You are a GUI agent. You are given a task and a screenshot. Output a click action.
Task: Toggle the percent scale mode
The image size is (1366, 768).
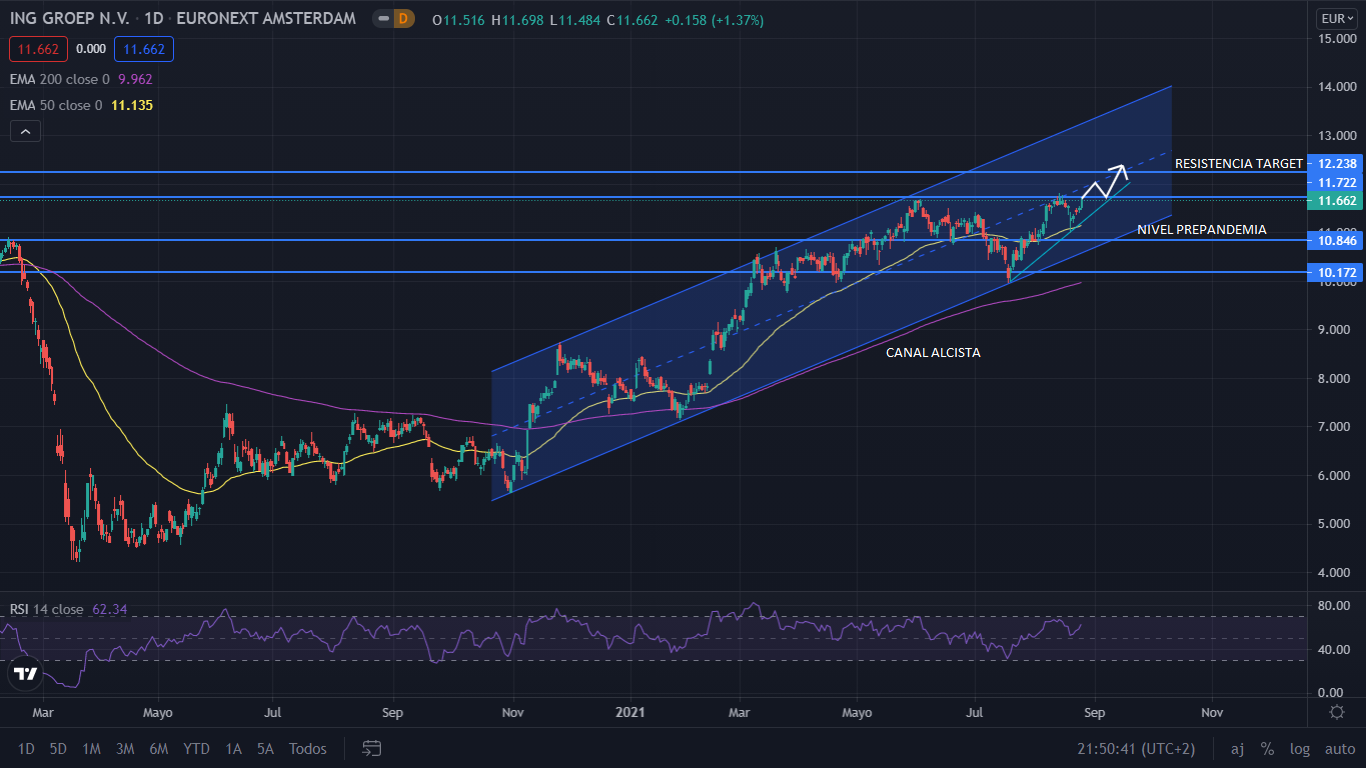coord(1267,748)
